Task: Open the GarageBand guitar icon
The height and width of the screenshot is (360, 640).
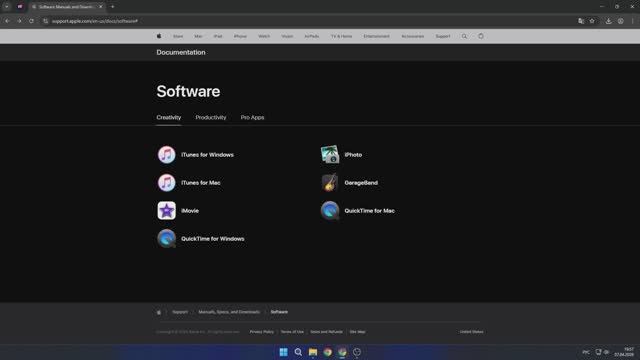Action: point(330,182)
